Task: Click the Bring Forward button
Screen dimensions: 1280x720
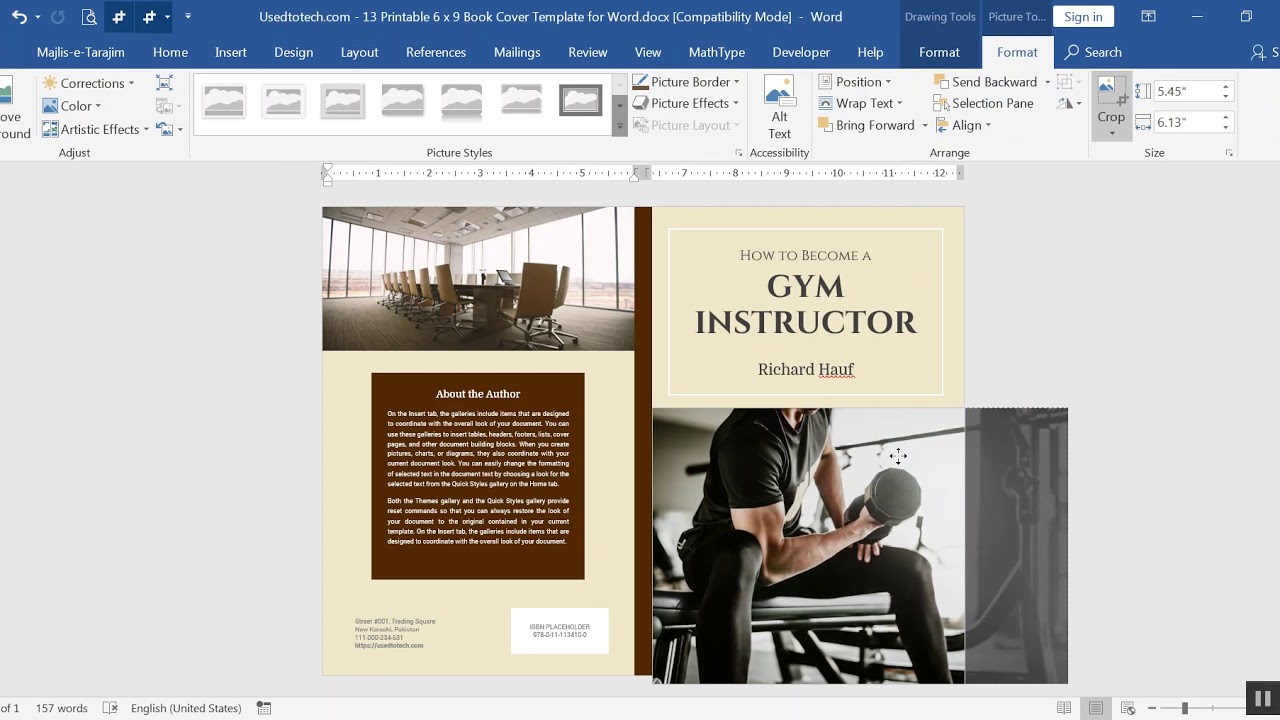Action: coord(866,125)
